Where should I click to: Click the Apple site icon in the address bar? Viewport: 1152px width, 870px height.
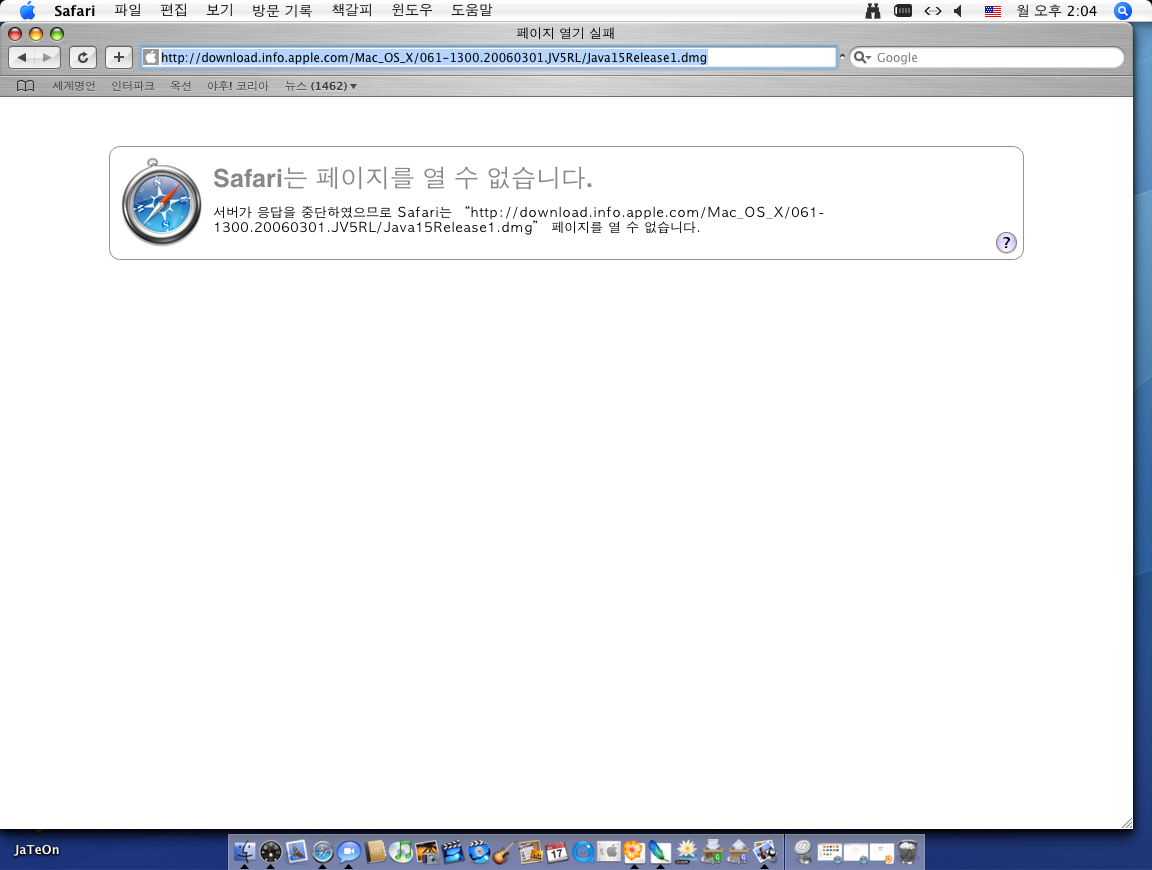151,57
